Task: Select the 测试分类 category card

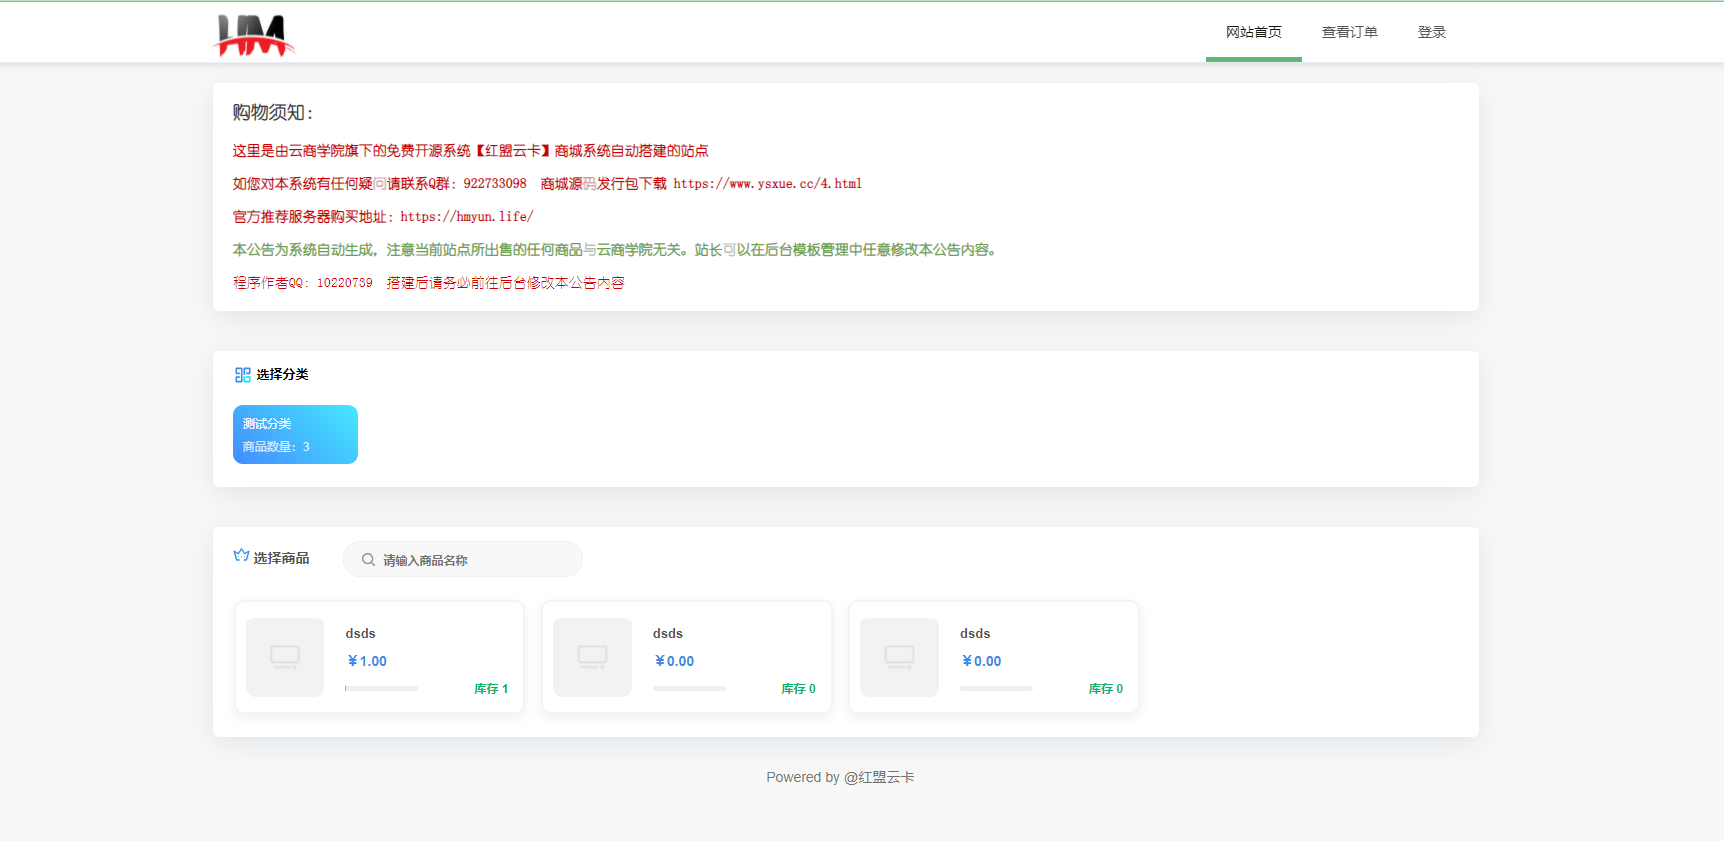Action: pos(295,434)
